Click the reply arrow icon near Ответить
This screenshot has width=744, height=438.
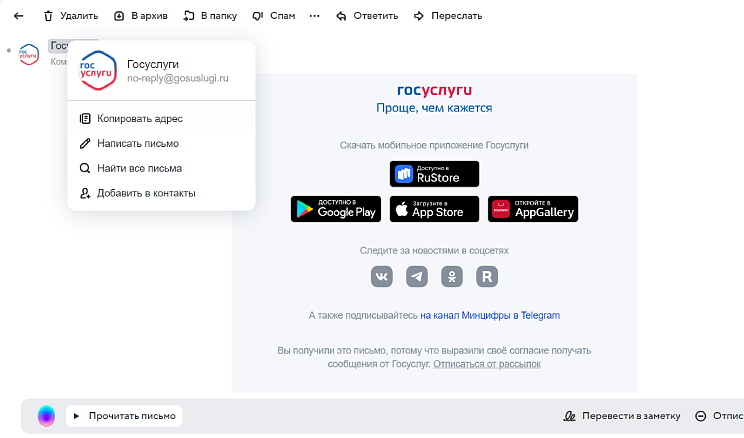[341, 16]
